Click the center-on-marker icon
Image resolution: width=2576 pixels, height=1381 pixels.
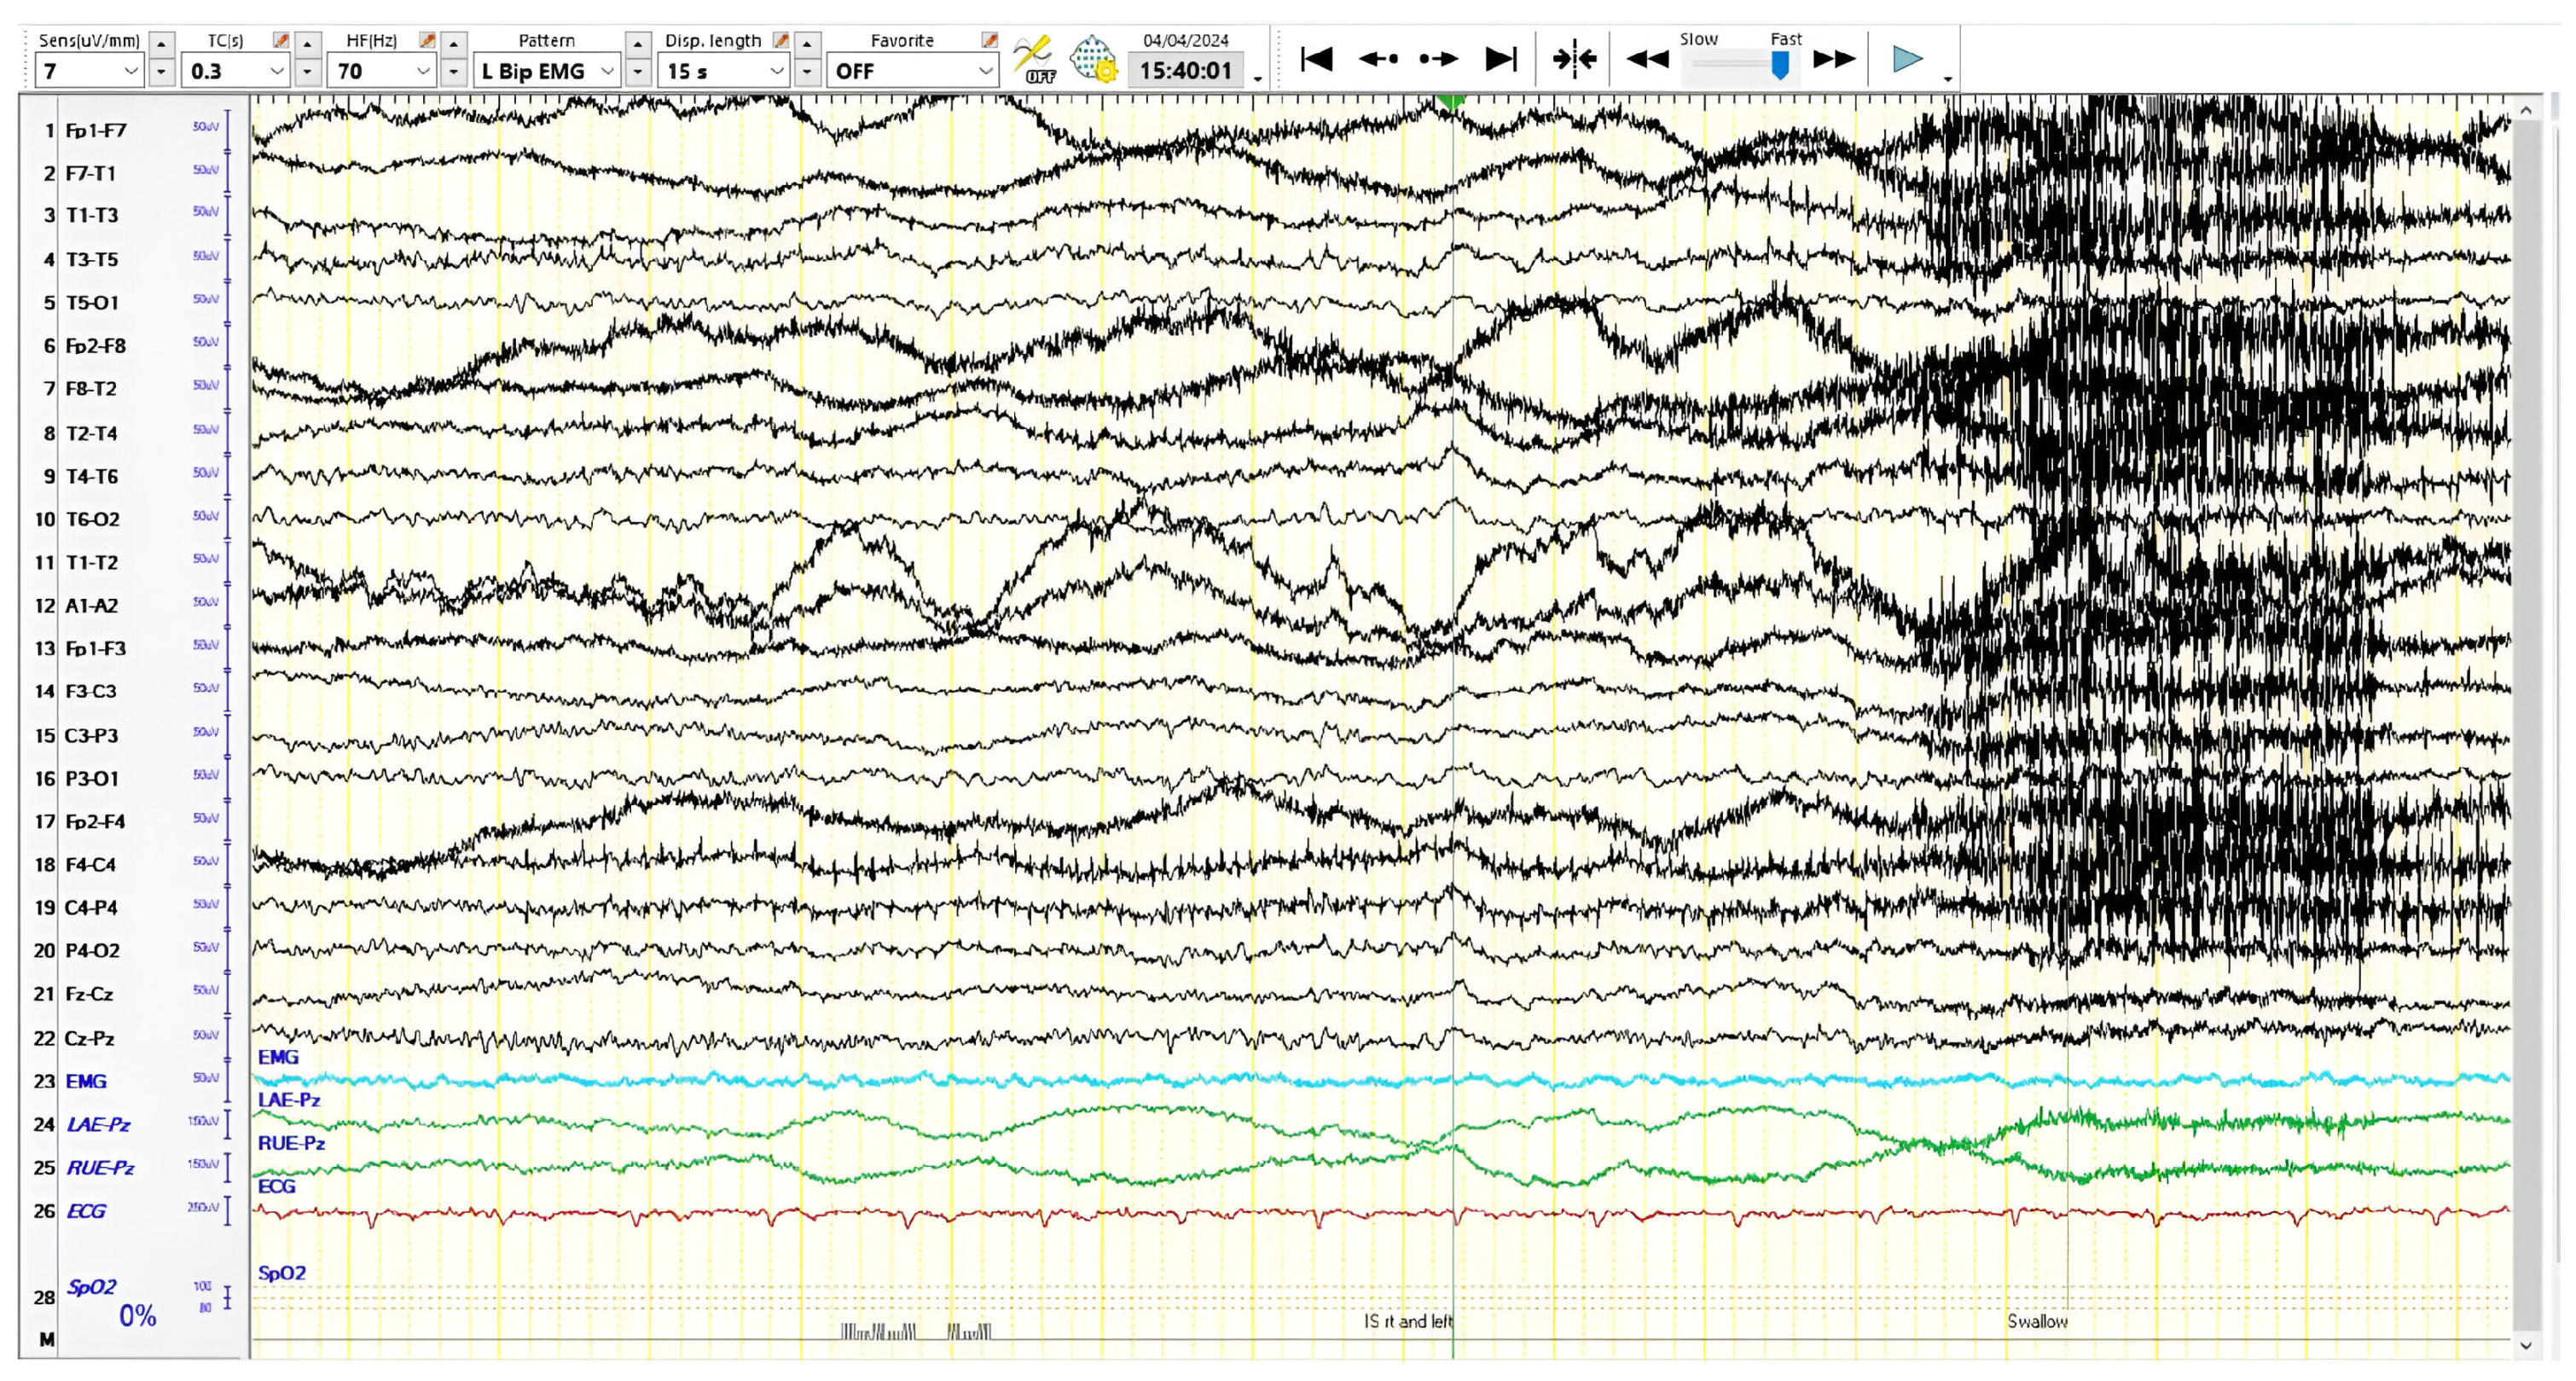(1573, 59)
